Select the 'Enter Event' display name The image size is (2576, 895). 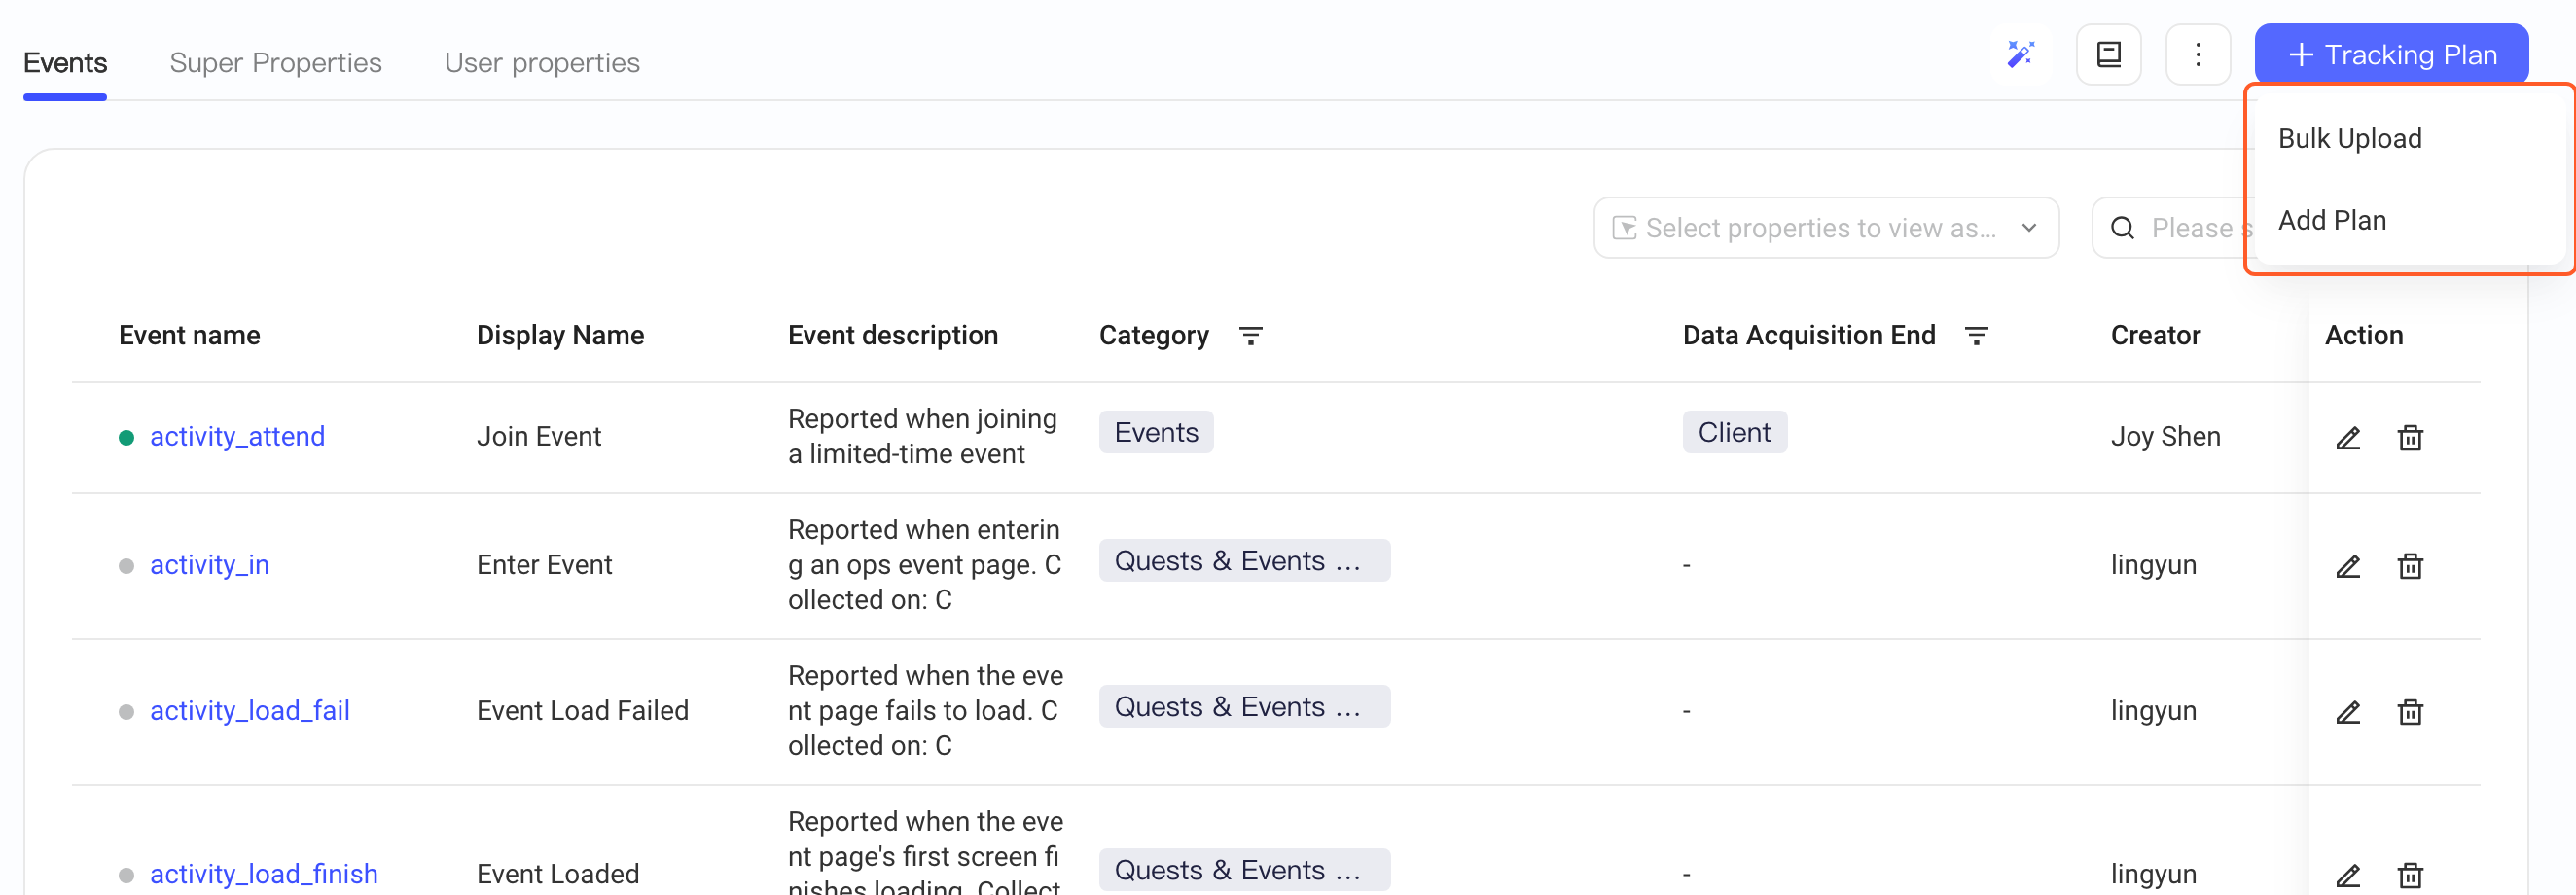click(x=544, y=565)
